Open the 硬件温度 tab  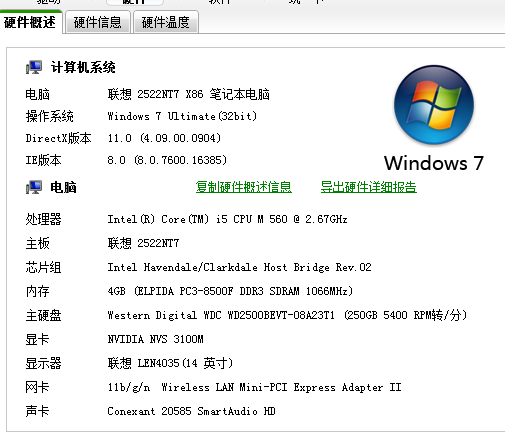[166, 22]
